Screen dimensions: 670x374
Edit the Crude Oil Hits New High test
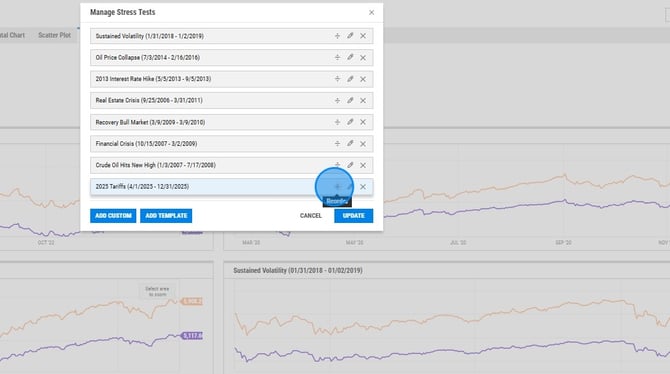pos(350,165)
